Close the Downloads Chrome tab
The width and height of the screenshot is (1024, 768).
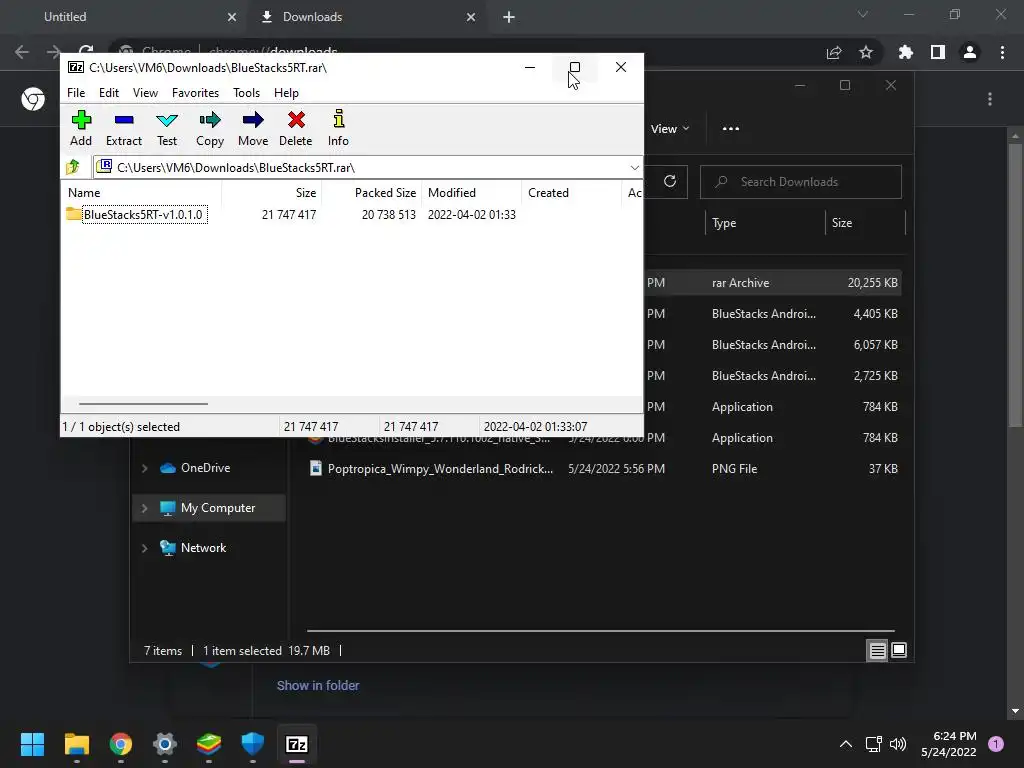point(471,17)
